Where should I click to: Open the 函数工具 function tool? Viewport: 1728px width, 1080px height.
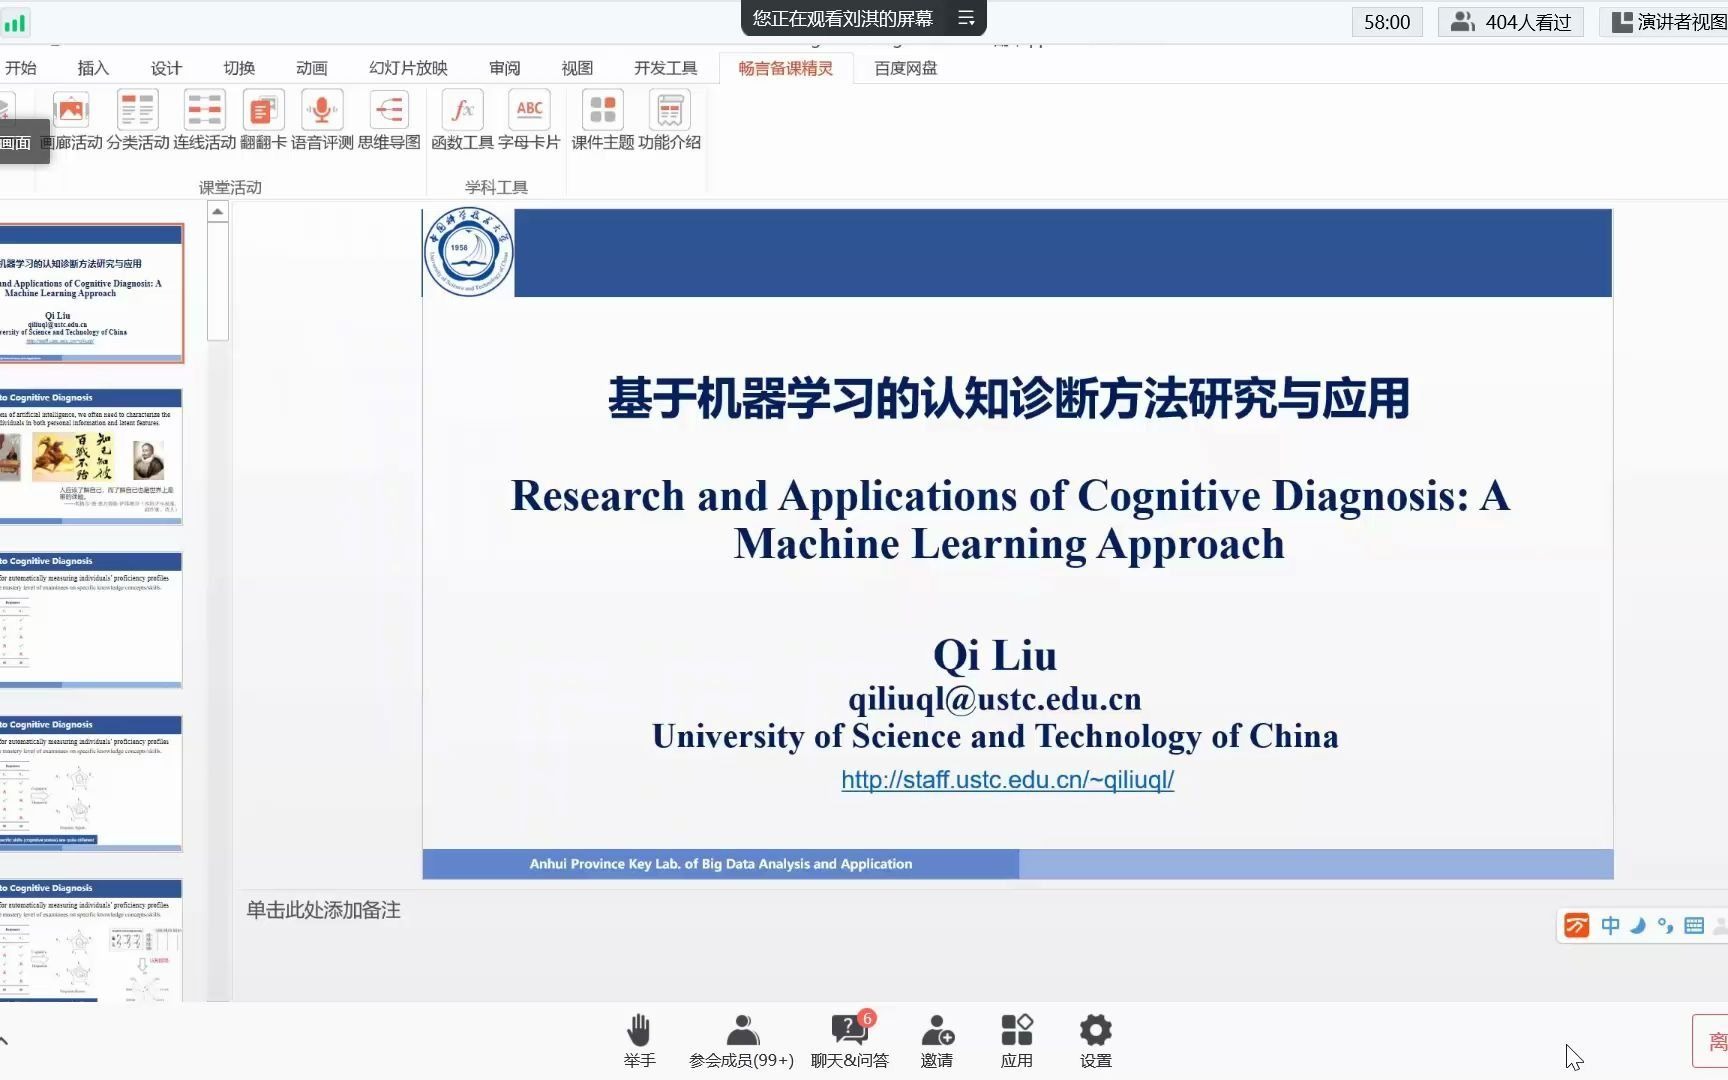click(461, 120)
